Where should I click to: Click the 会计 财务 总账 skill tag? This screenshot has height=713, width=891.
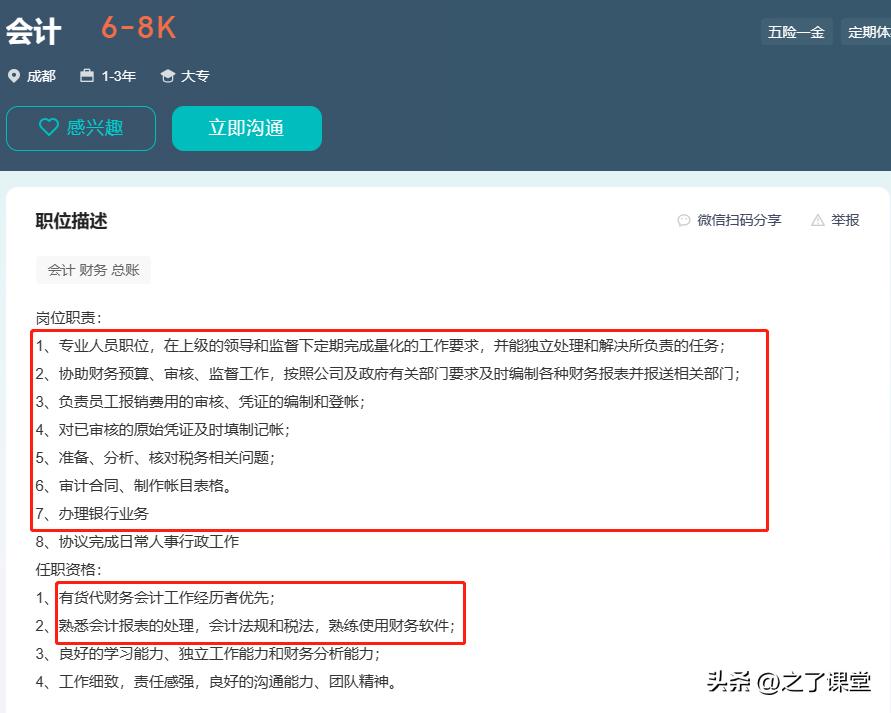(91, 269)
